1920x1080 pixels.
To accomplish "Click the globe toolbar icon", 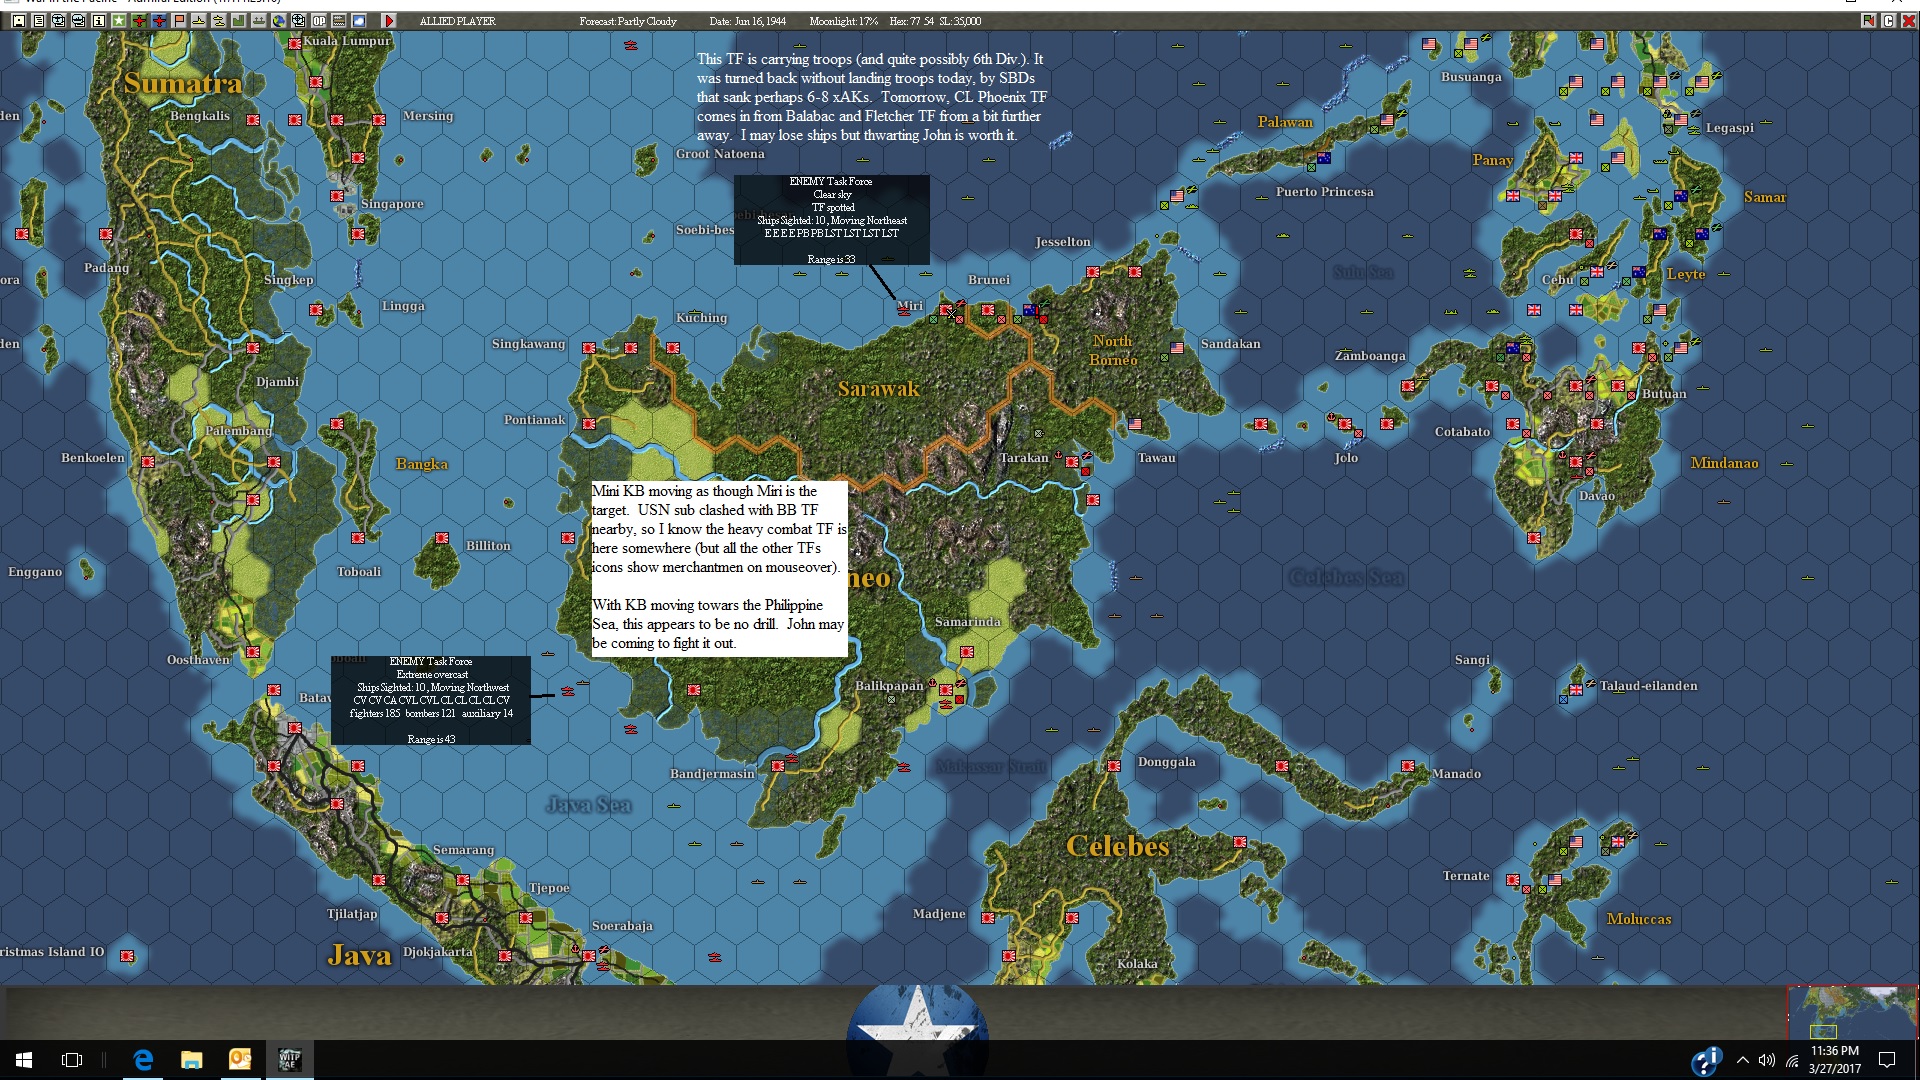I will pyautogui.click(x=279, y=20).
